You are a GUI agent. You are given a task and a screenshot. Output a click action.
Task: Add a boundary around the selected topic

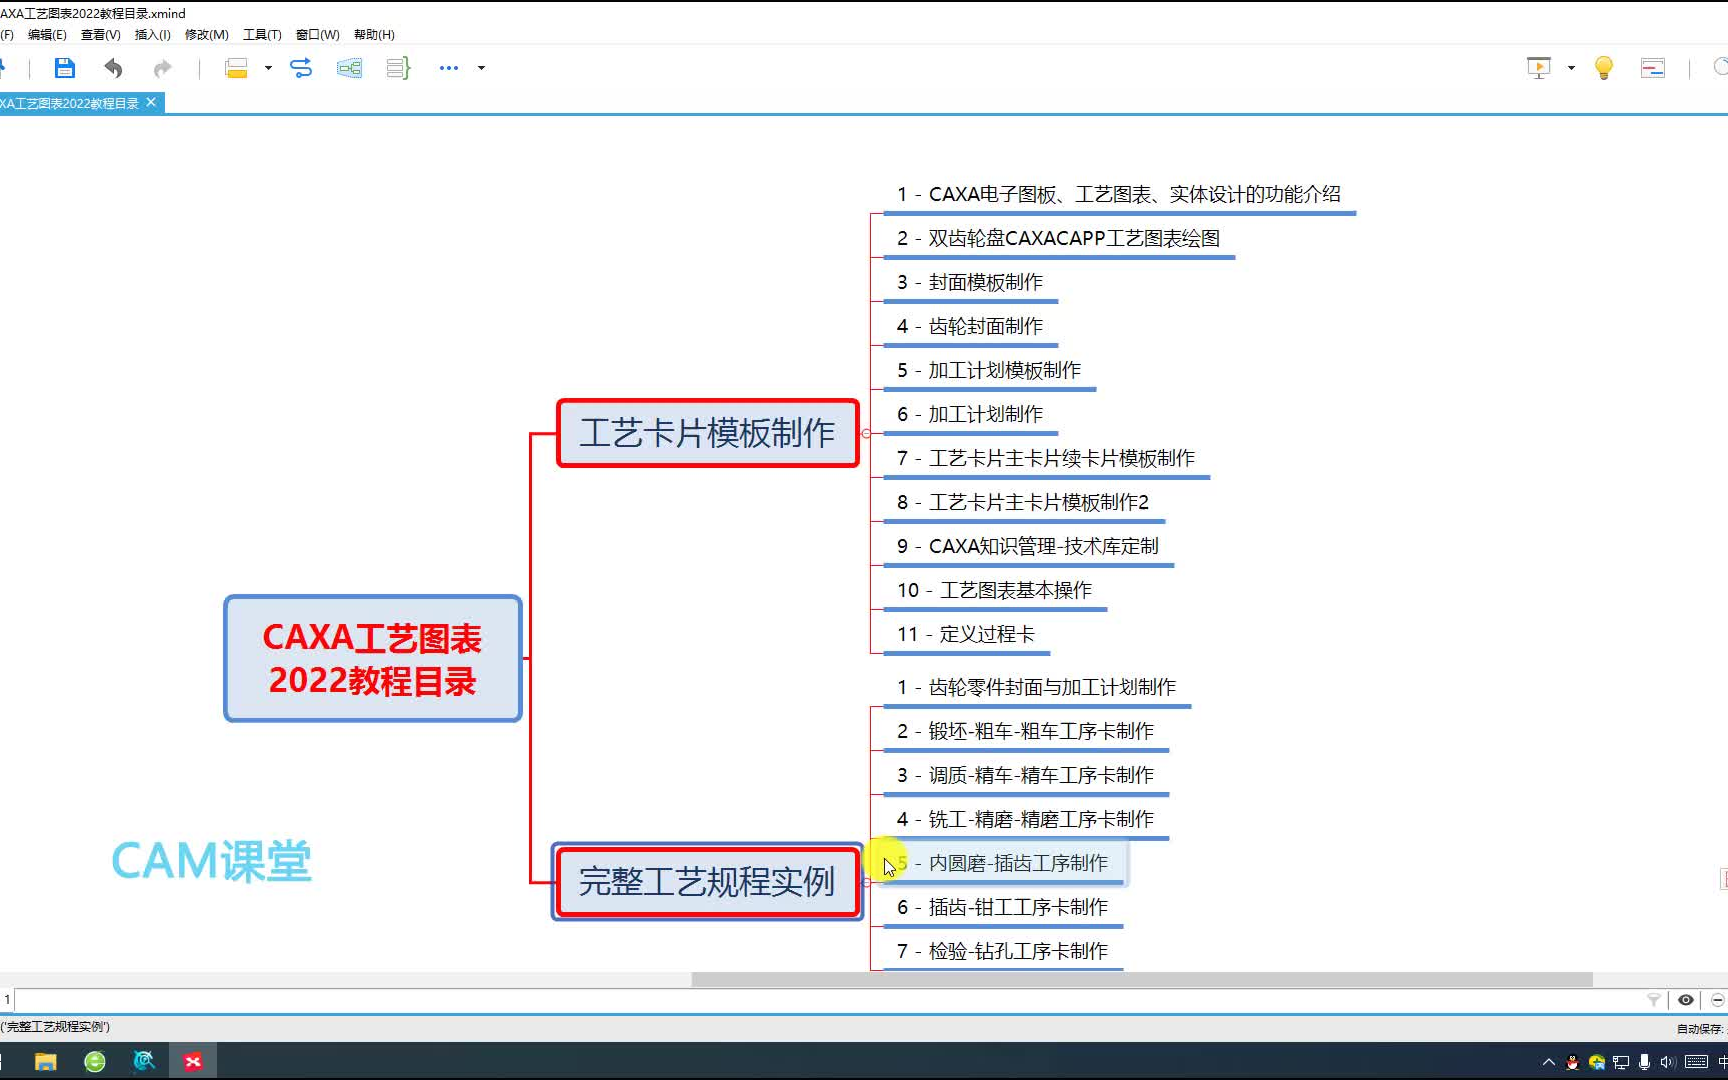(x=349, y=68)
